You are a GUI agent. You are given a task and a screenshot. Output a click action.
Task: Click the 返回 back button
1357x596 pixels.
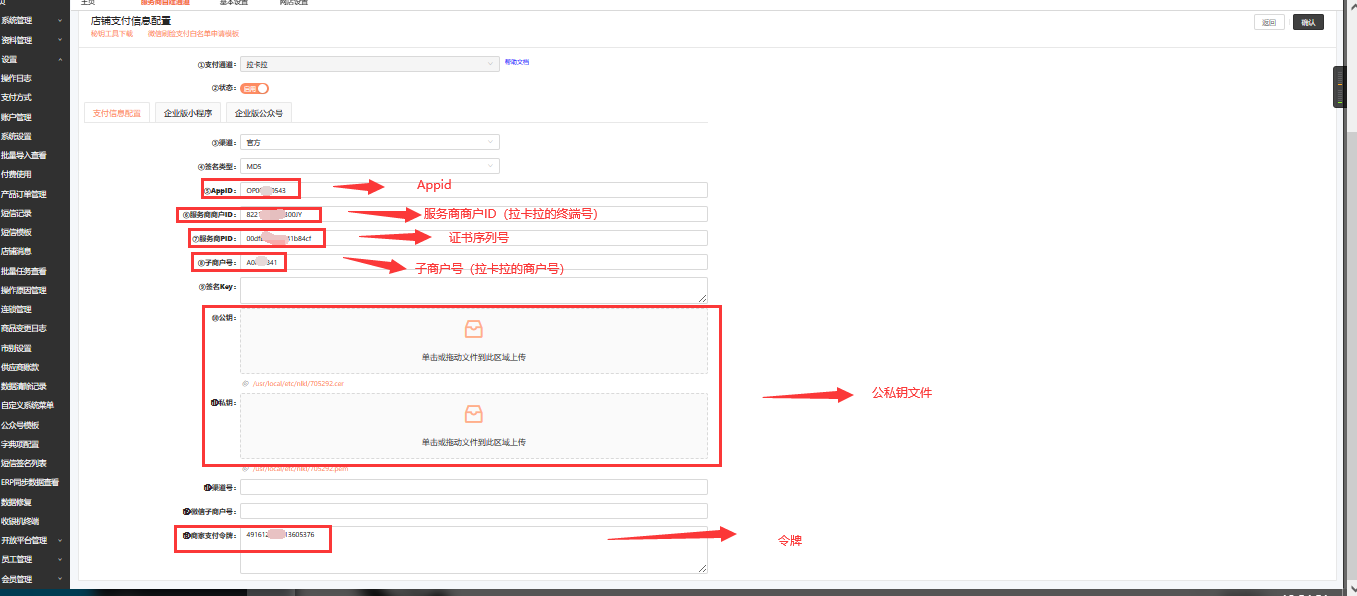1269,22
